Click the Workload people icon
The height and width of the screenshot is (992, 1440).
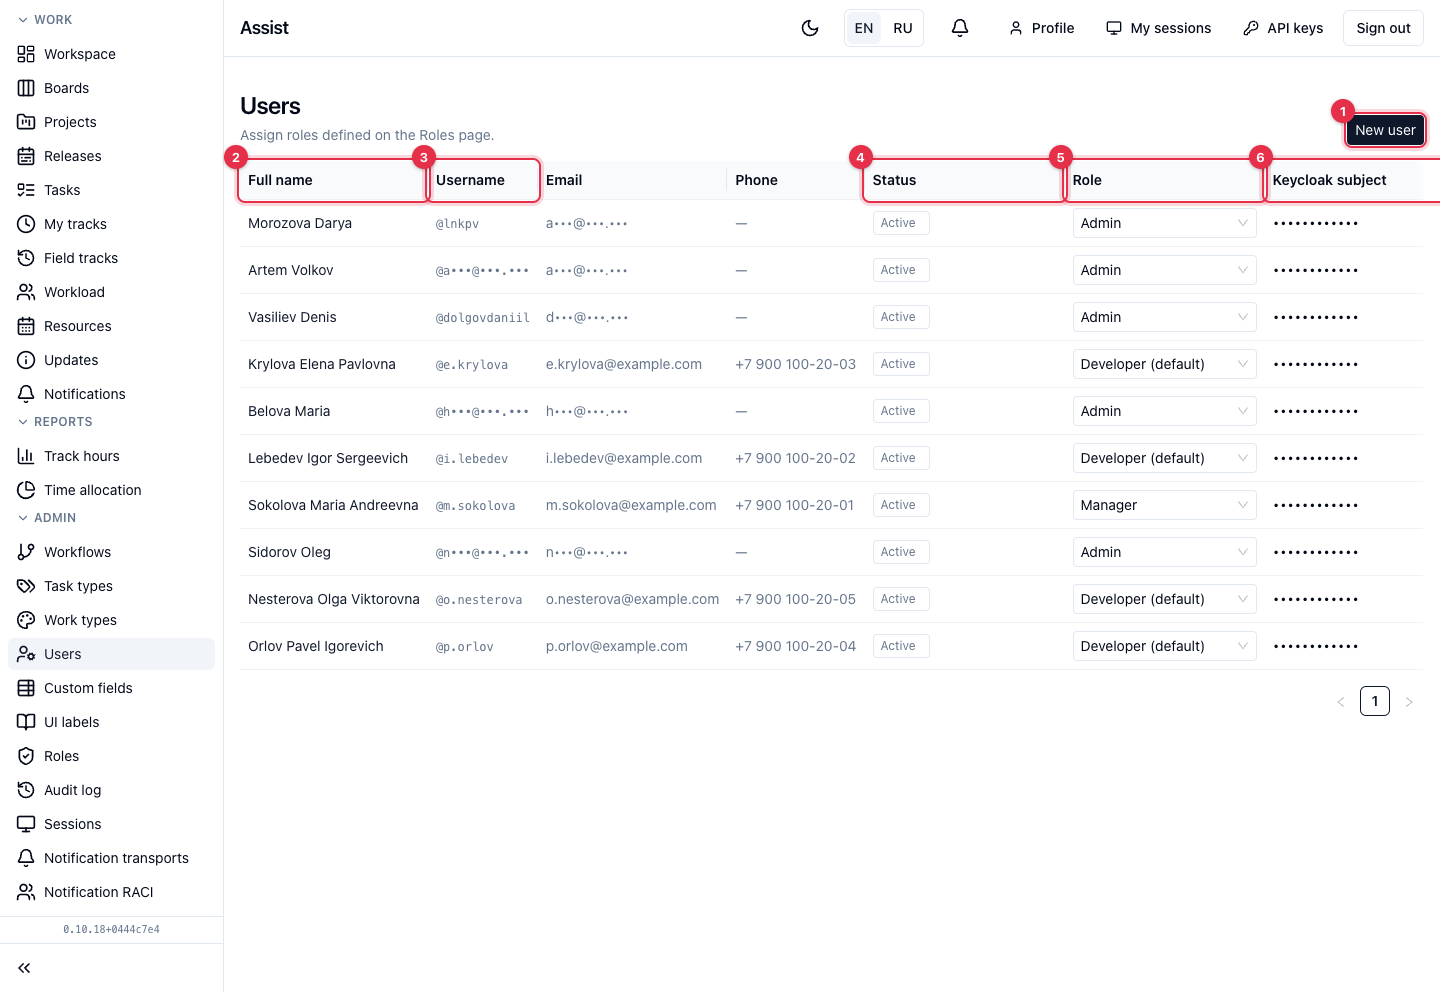26,292
